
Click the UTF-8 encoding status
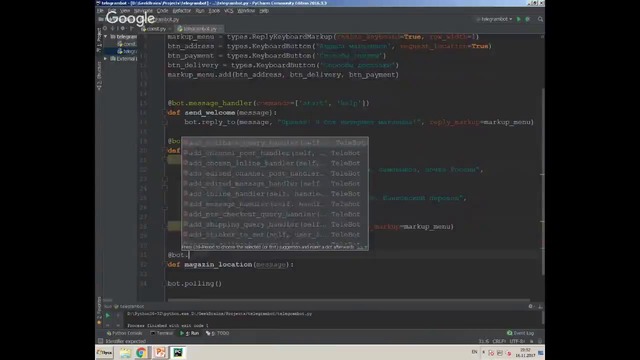[517, 341]
